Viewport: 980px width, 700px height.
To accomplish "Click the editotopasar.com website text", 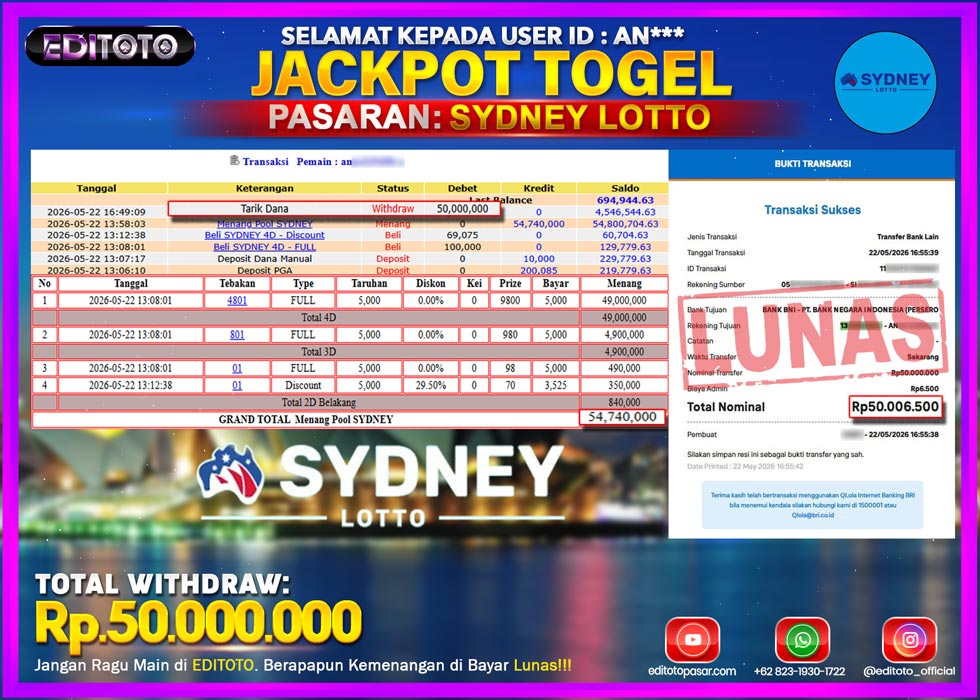I will coord(692,671).
